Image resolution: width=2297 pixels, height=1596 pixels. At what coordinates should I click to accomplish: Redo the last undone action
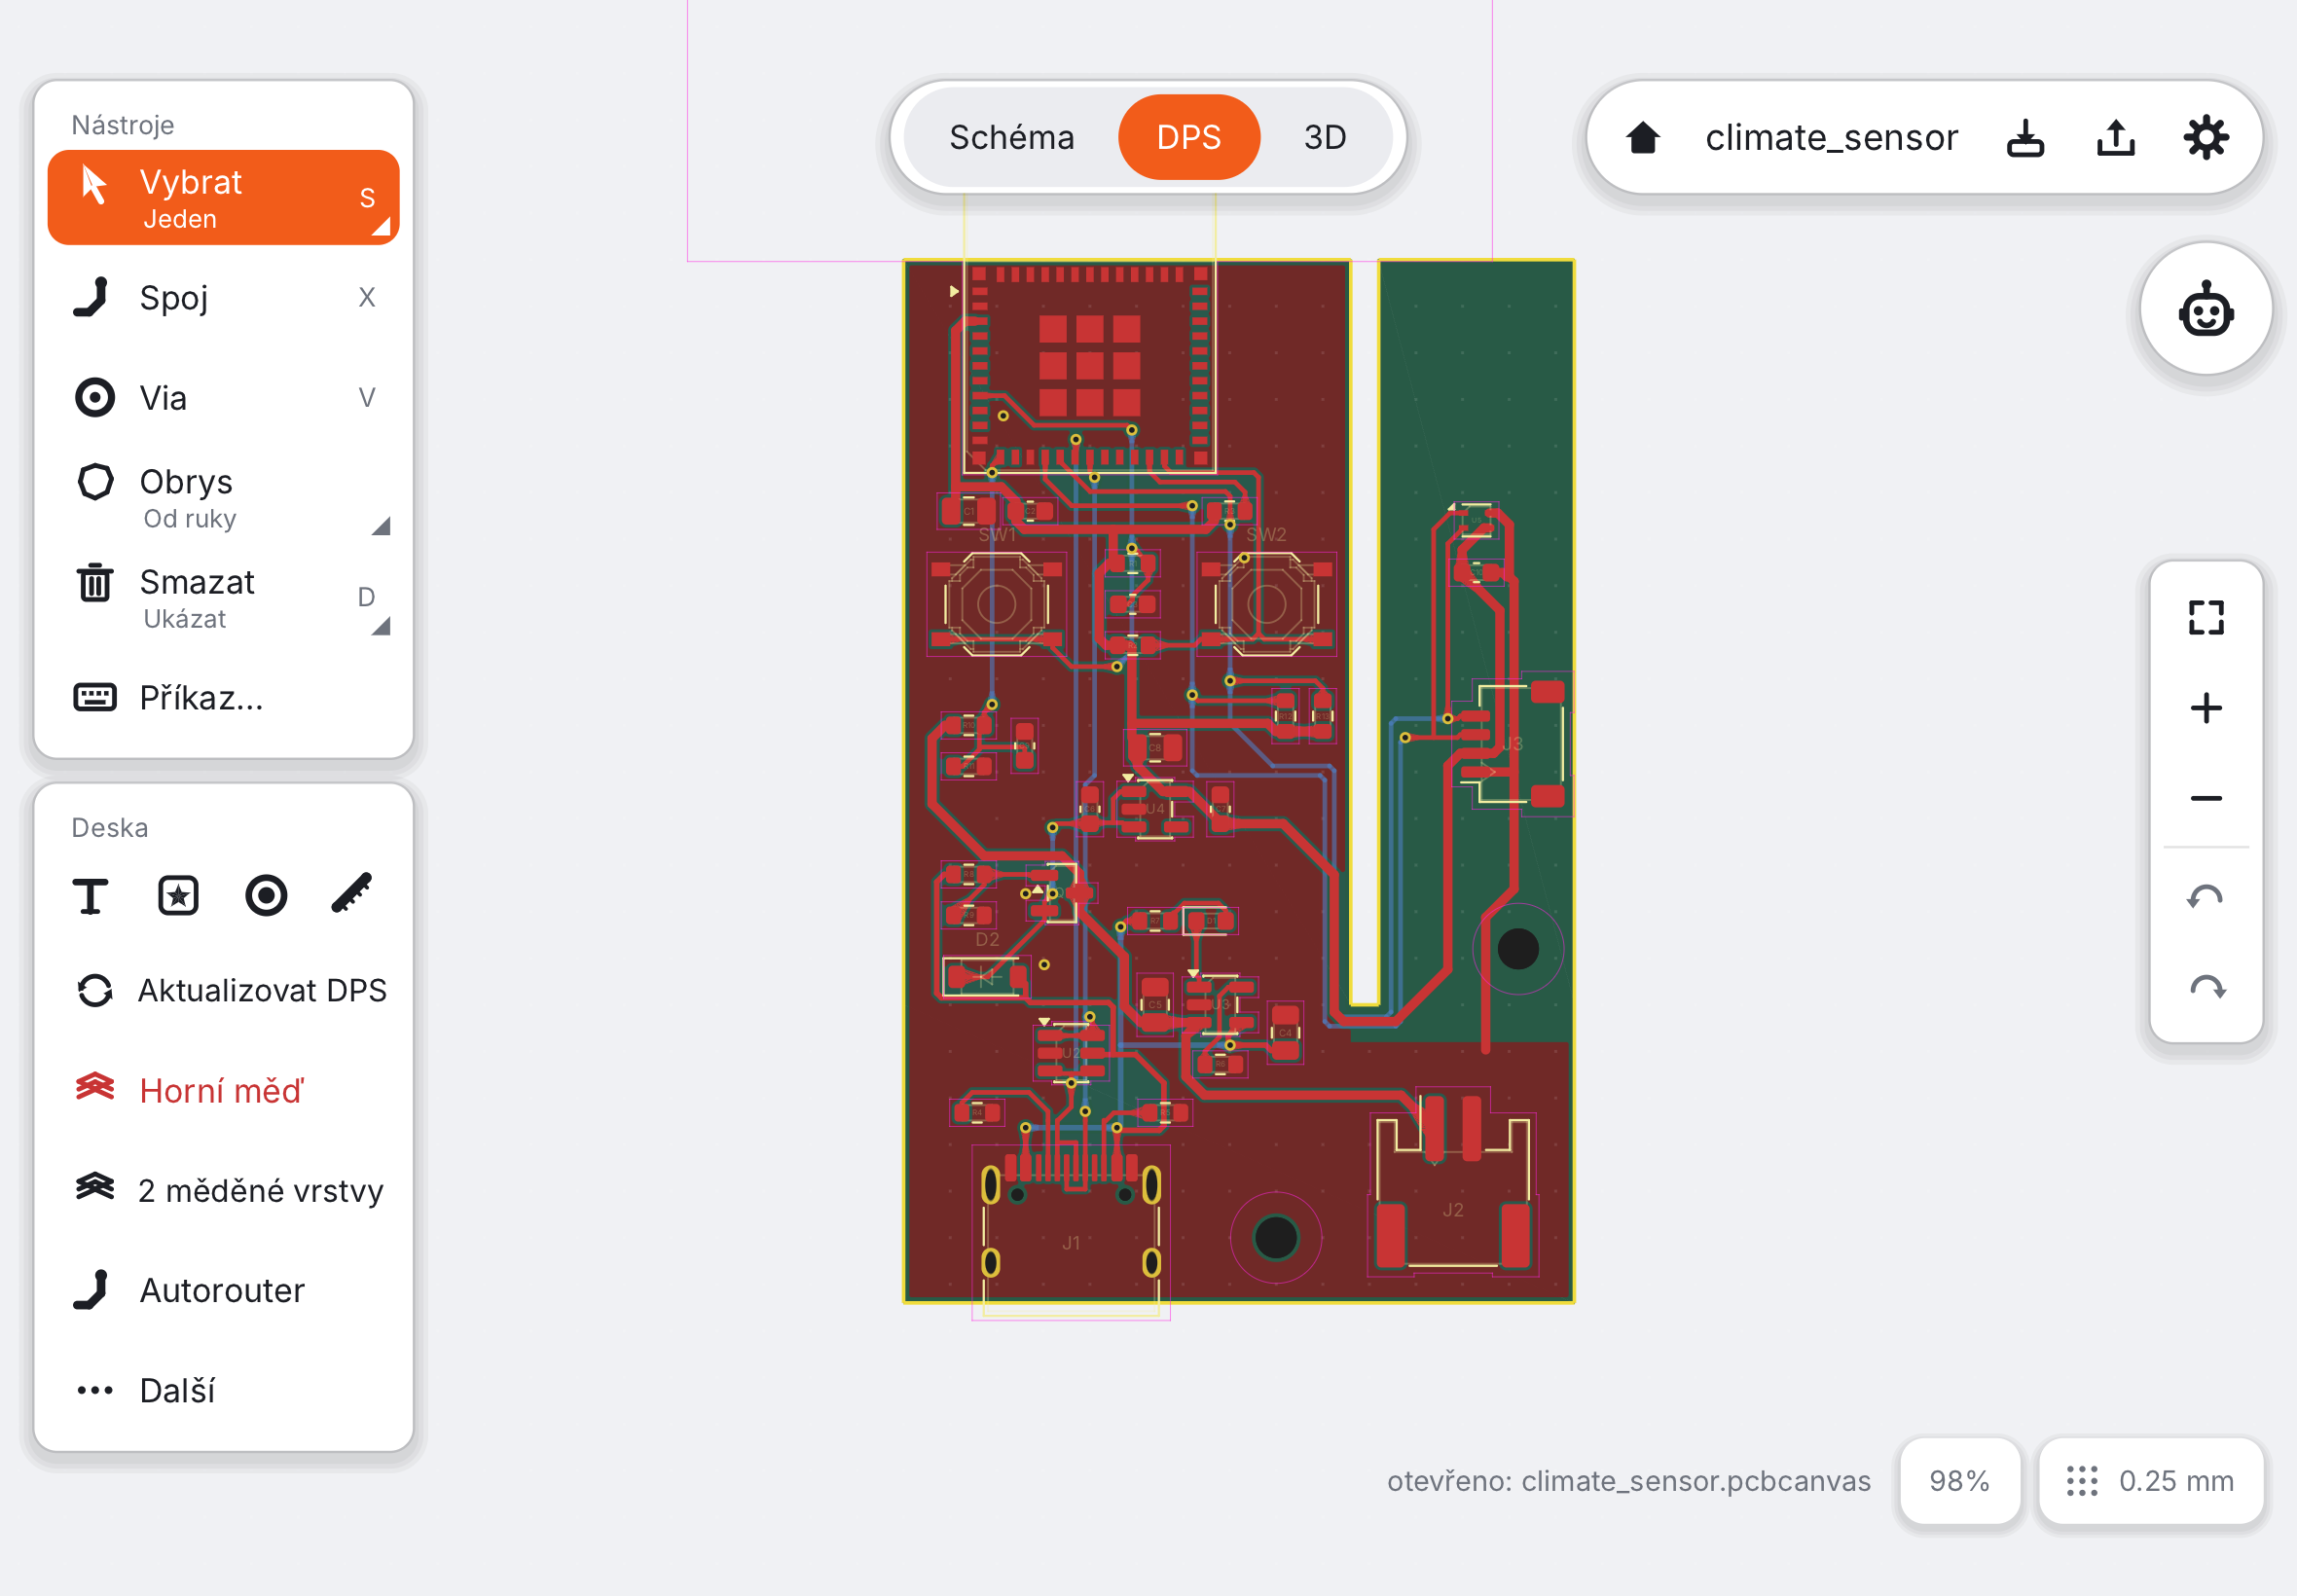[2206, 988]
